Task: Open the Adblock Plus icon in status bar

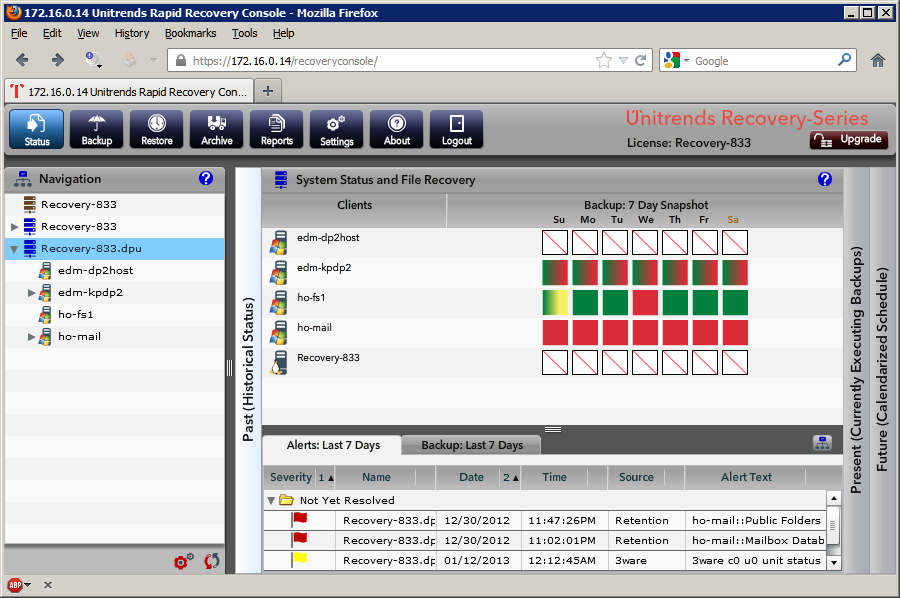Action: click(15, 585)
